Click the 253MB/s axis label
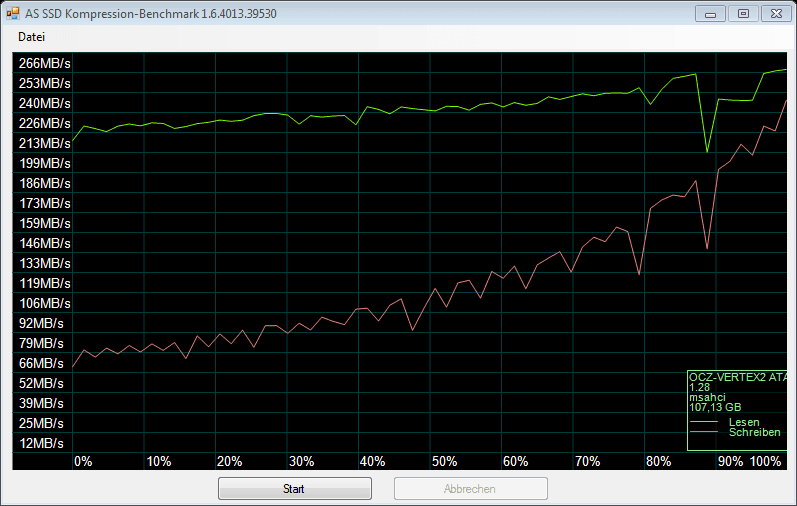Image resolution: width=797 pixels, height=506 pixels. coord(45,83)
